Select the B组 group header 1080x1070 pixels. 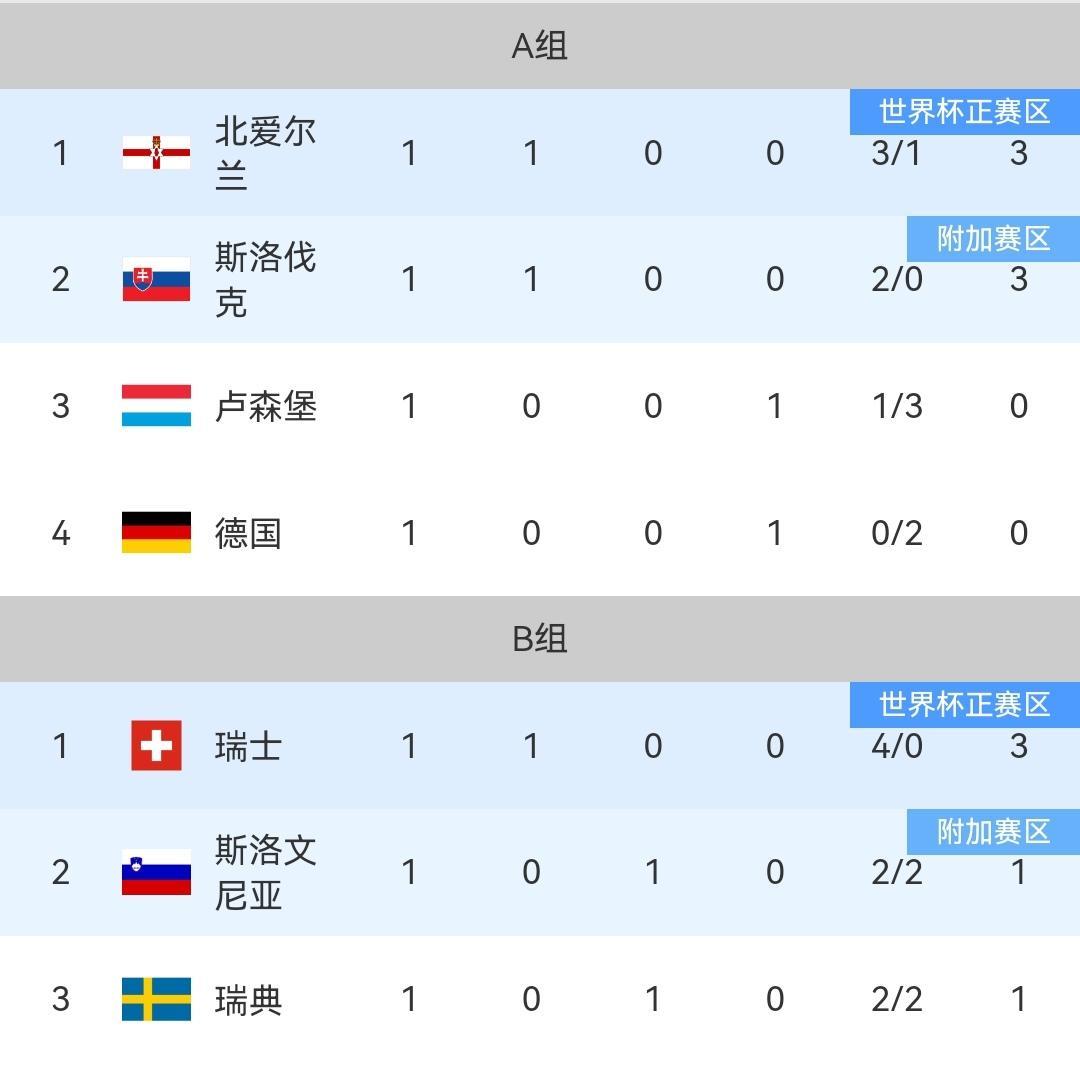[x=540, y=639]
